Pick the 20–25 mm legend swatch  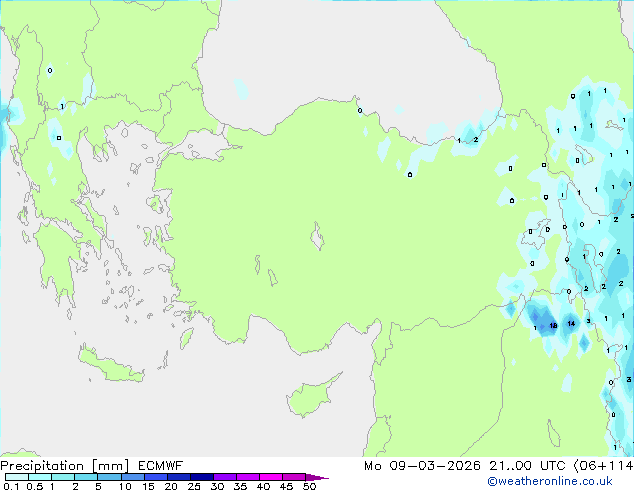(x=178, y=477)
